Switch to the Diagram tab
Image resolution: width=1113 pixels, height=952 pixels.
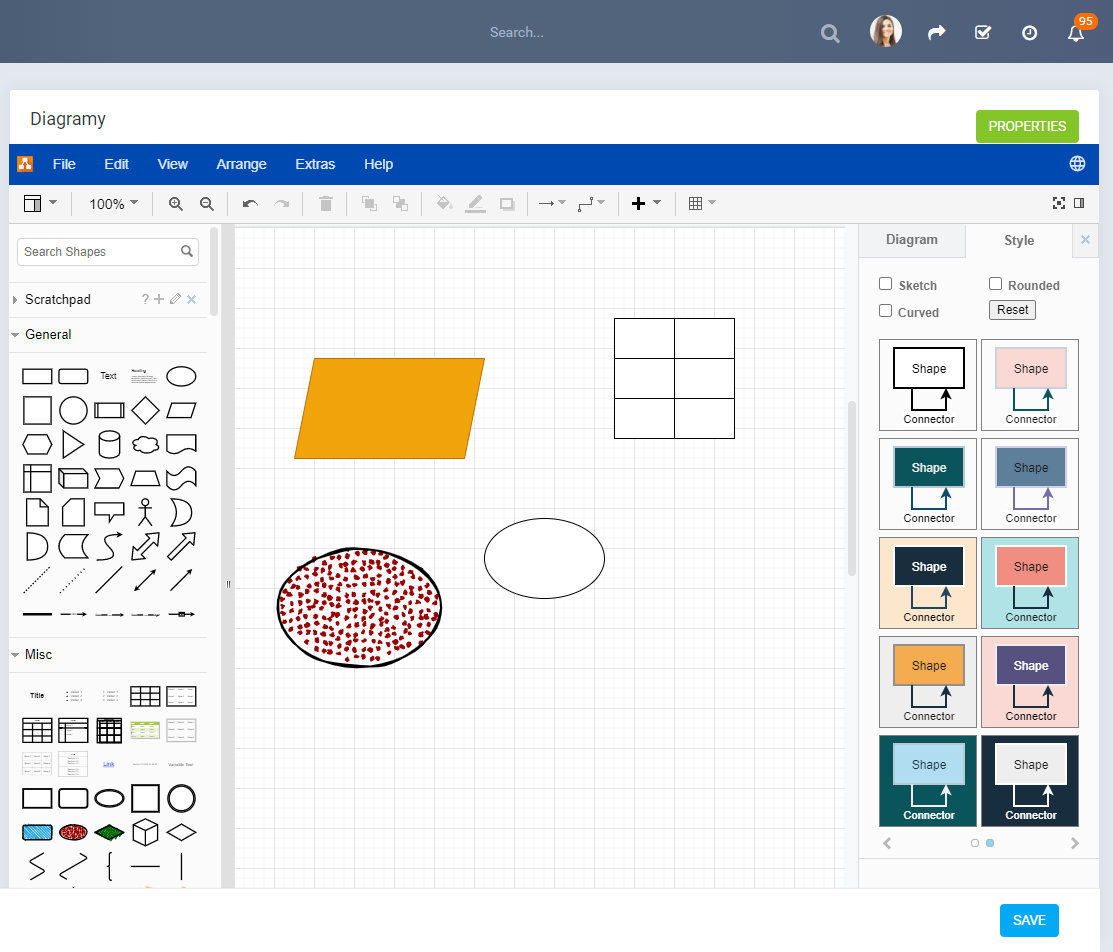tap(911, 240)
